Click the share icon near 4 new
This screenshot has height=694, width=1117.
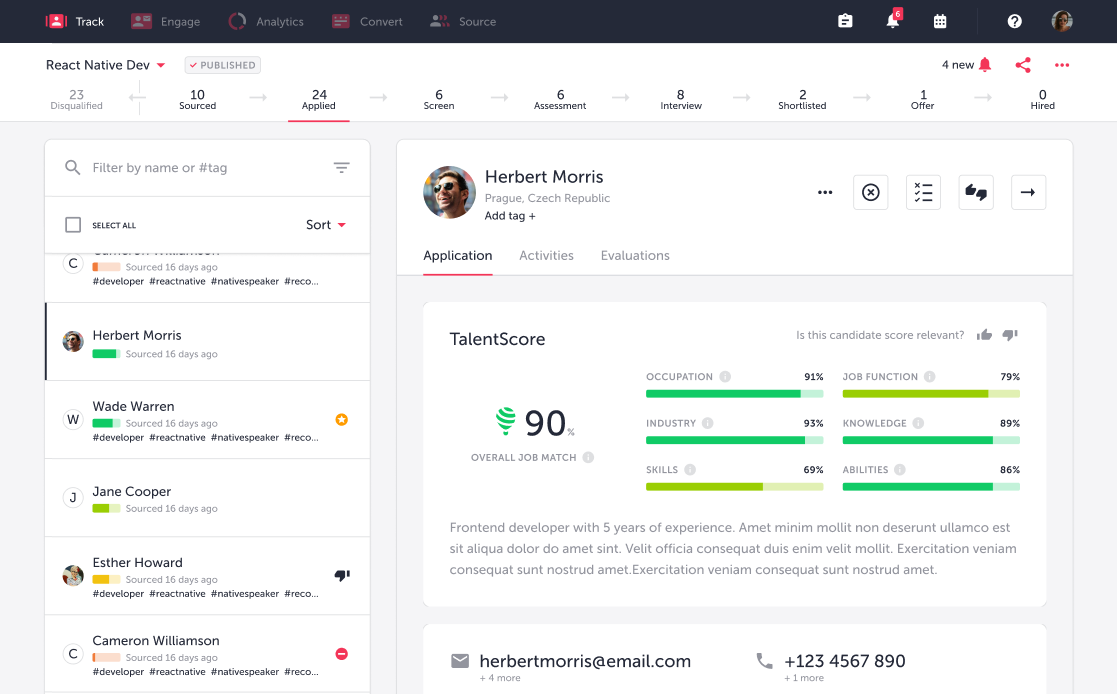tap(1022, 65)
